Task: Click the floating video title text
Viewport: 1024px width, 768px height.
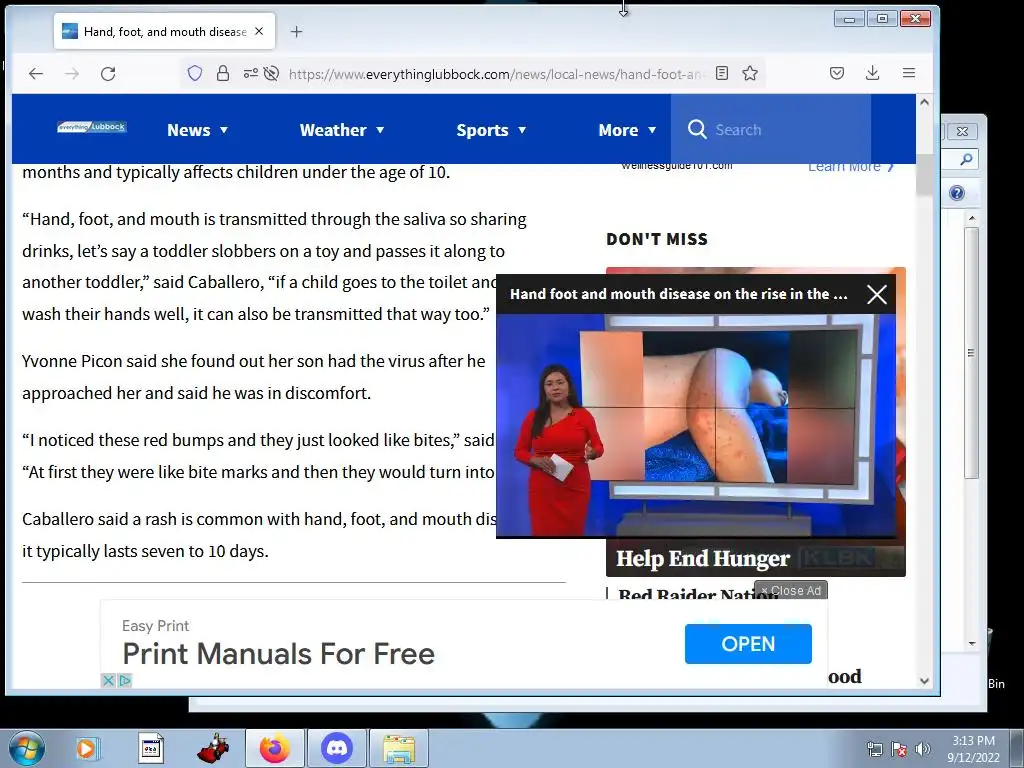Action: coord(679,294)
